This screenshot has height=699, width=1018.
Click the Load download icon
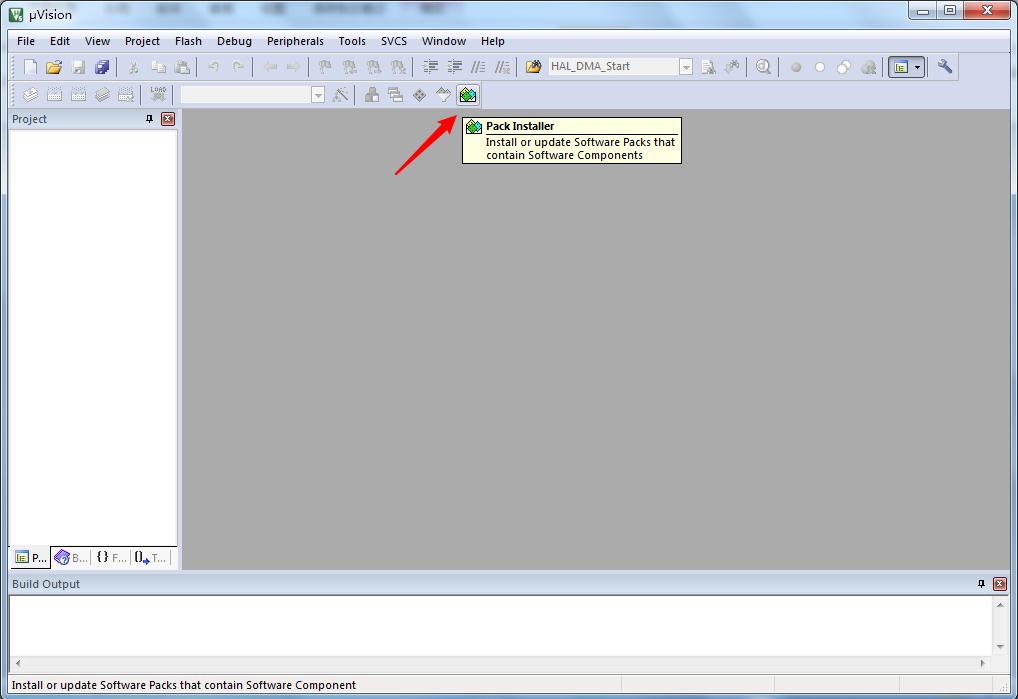(158, 95)
